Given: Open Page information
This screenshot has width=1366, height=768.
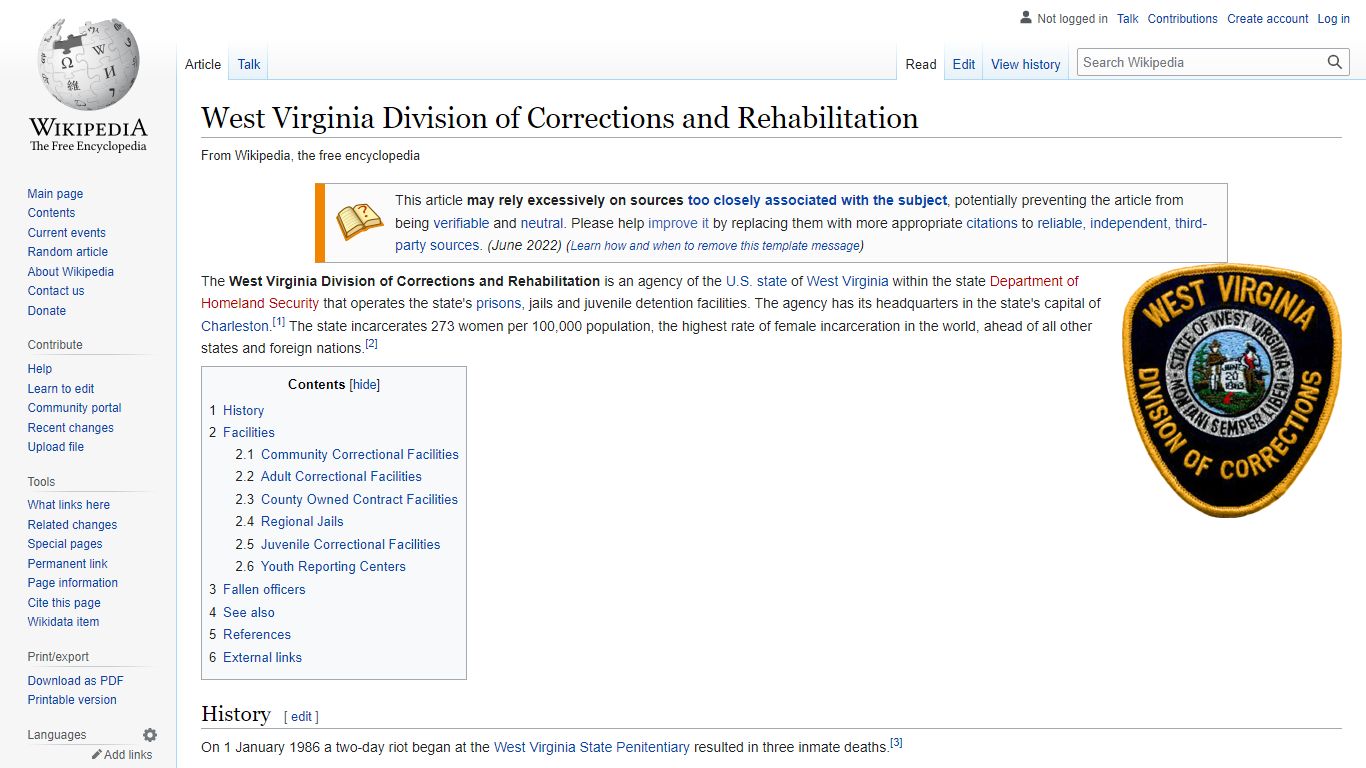Looking at the screenshot, I should pos(72,583).
